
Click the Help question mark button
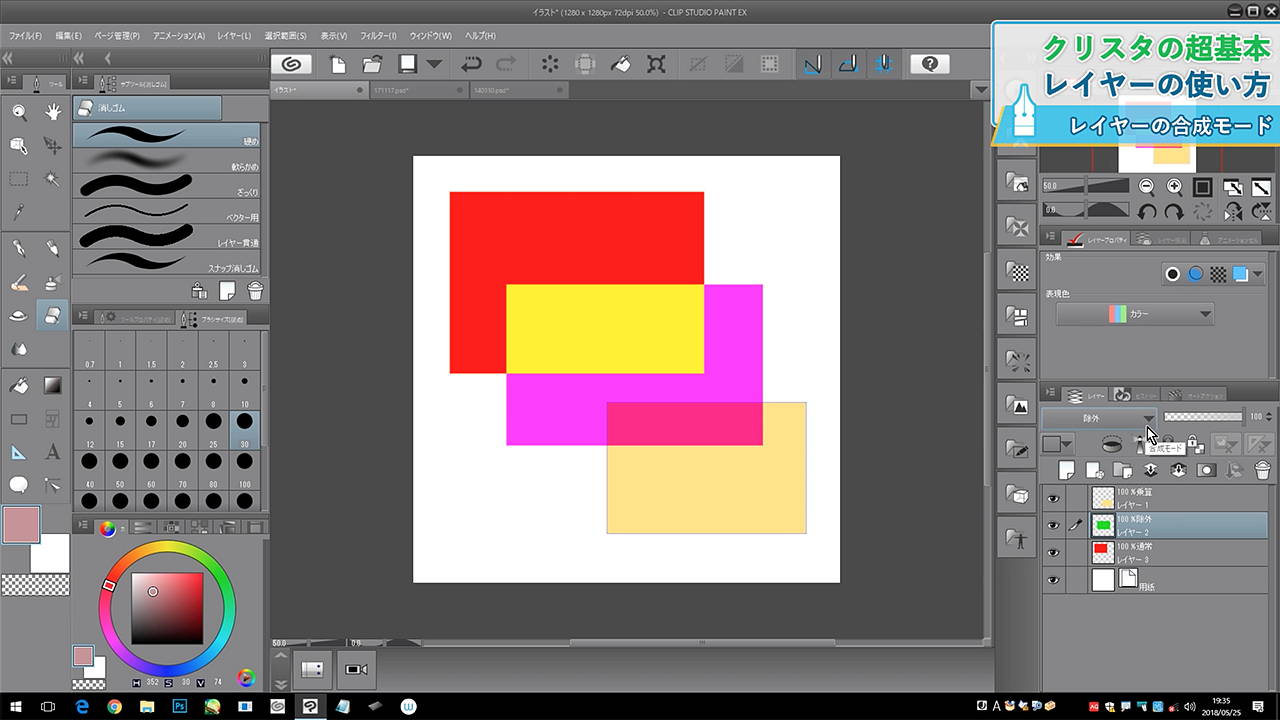click(x=930, y=64)
